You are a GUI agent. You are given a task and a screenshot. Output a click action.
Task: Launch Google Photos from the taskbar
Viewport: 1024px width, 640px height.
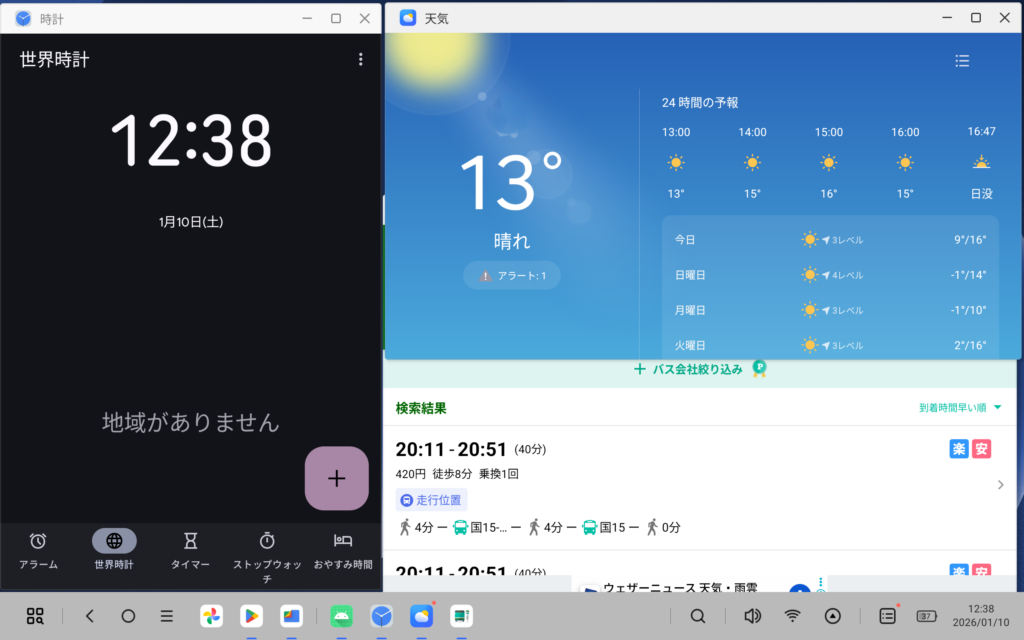[x=211, y=616]
